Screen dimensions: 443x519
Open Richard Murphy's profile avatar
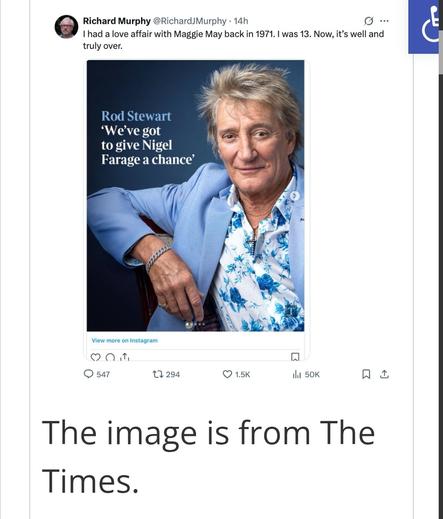(66, 27)
